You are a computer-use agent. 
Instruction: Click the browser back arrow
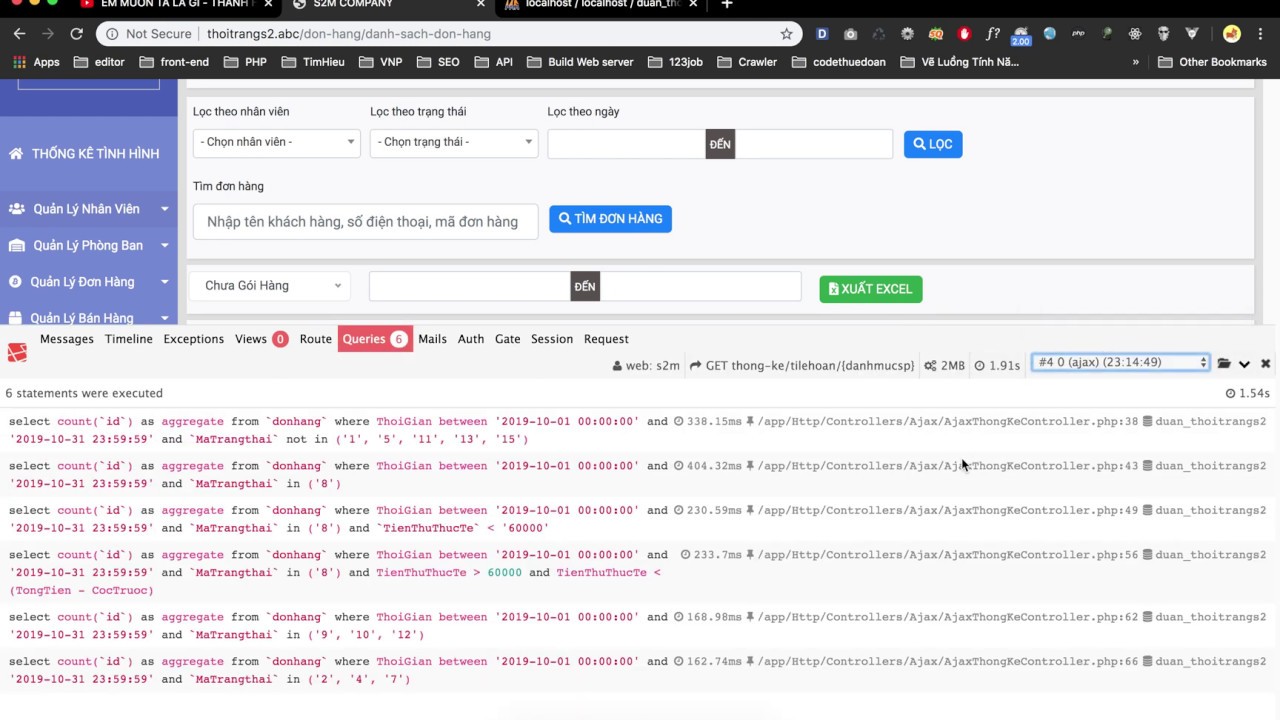click(x=19, y=34)
